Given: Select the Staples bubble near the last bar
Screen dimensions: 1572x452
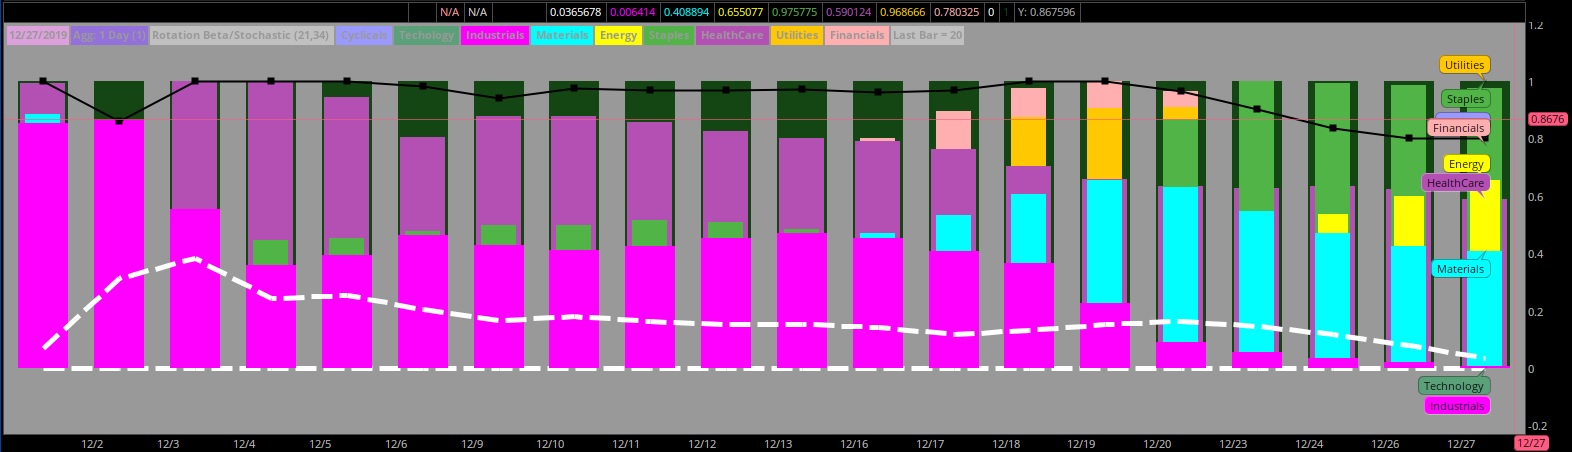Looking at the screenshot, I should coord(1465,99).
